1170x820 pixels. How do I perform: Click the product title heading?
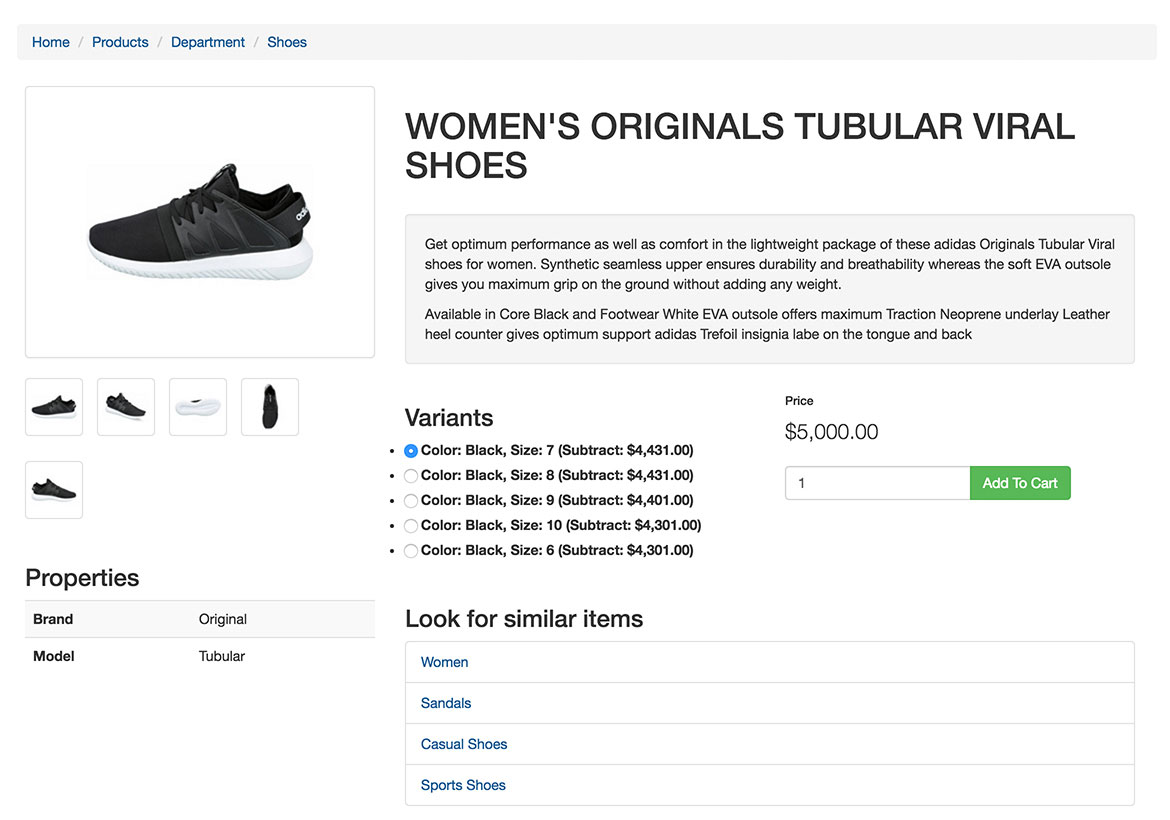click(x=739, y=146)
